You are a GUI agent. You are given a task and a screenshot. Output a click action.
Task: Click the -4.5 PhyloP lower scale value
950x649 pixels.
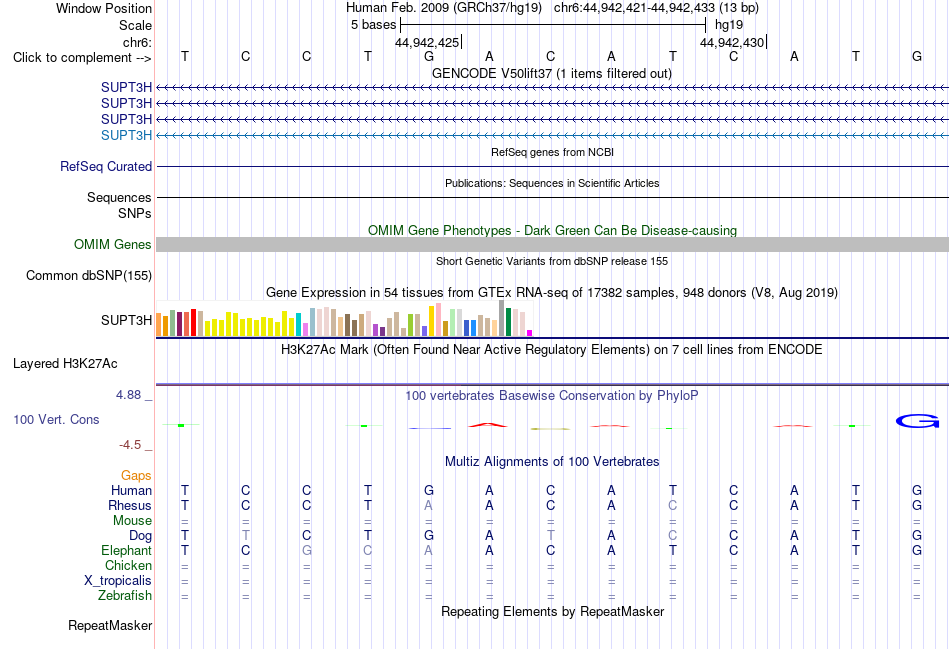point(130,445)
